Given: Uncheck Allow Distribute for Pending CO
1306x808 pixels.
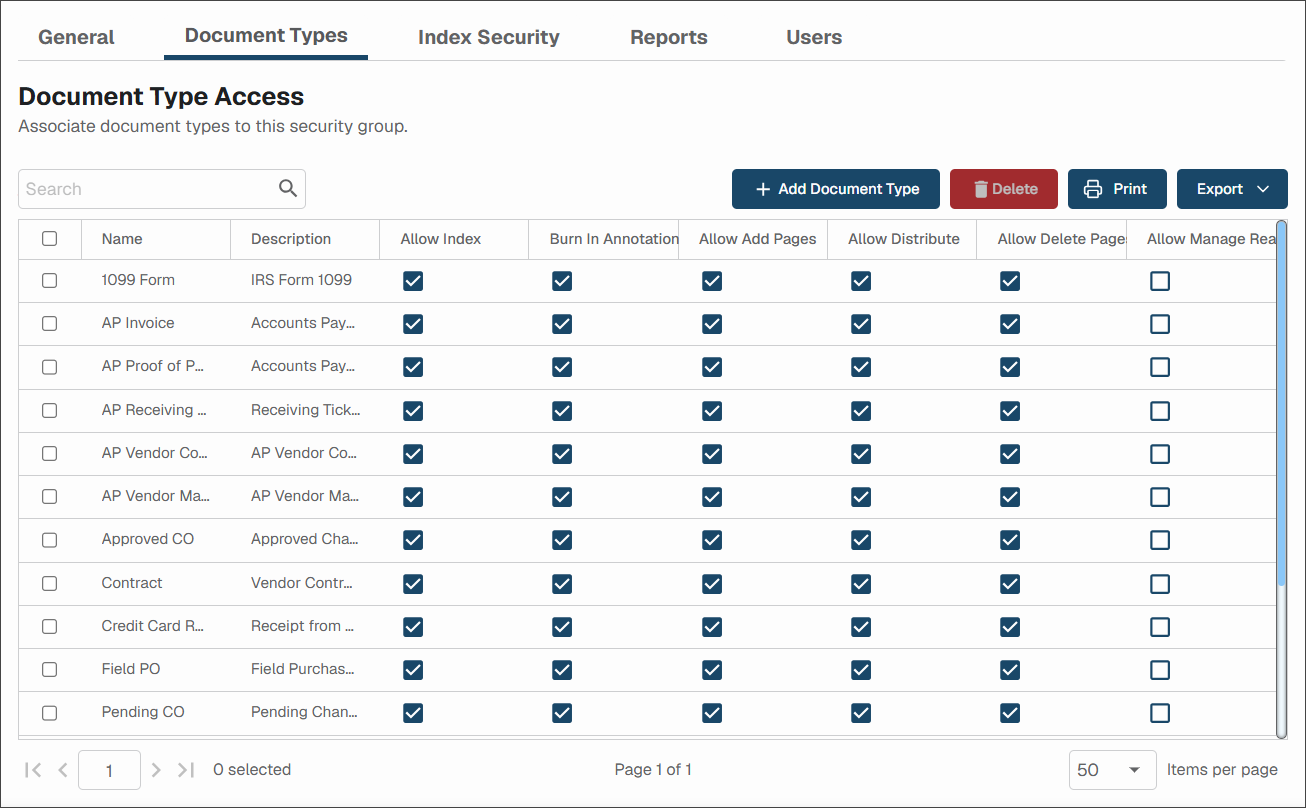Looking at the screenshot, I should tap(861, 713).
